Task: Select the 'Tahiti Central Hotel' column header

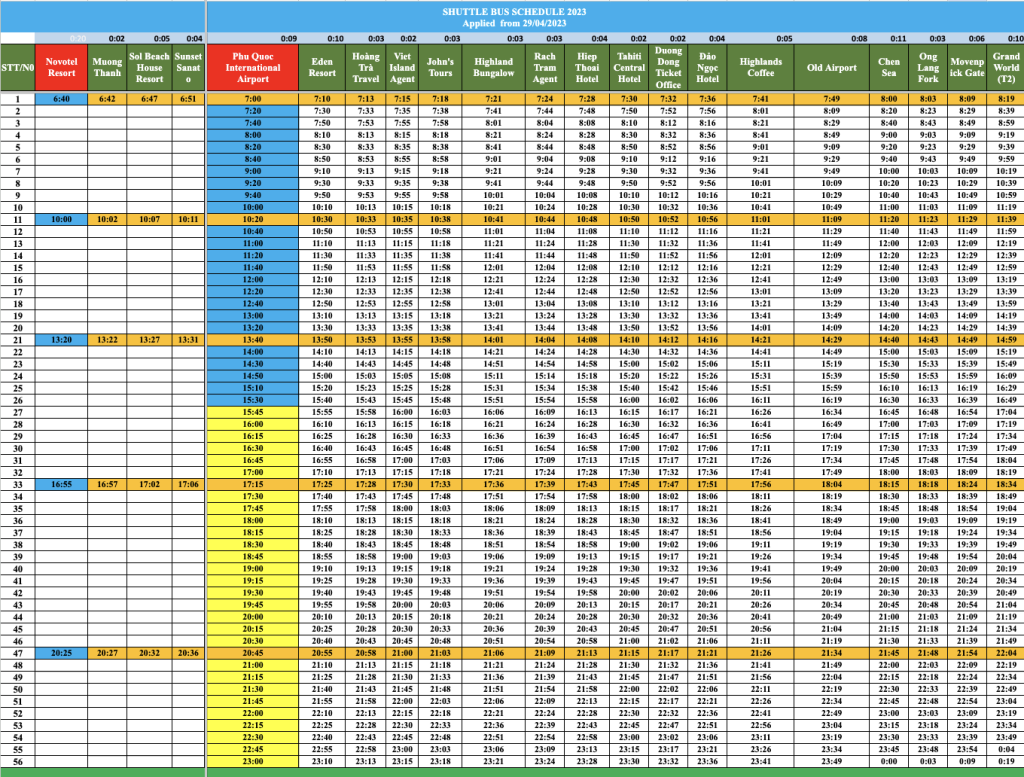Action: click(x=629, y=68)
